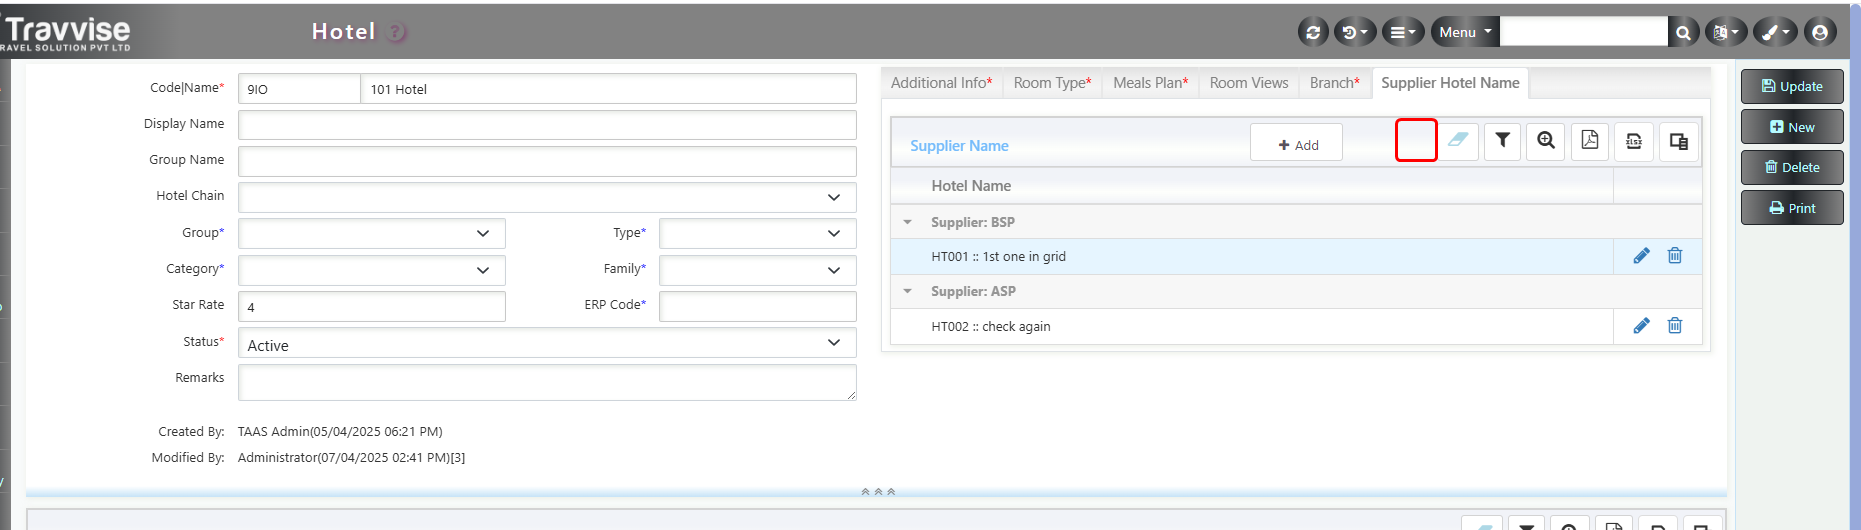This screenshot has height=530, width=1861.
Task: Click the top bar search input
Action: click(1584, 32)
